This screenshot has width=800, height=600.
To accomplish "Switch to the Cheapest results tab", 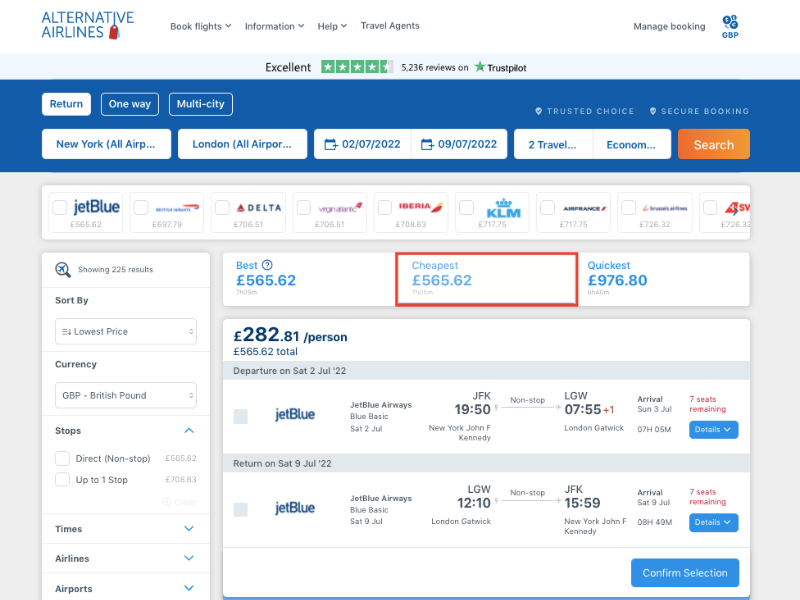I will [486, 280].
